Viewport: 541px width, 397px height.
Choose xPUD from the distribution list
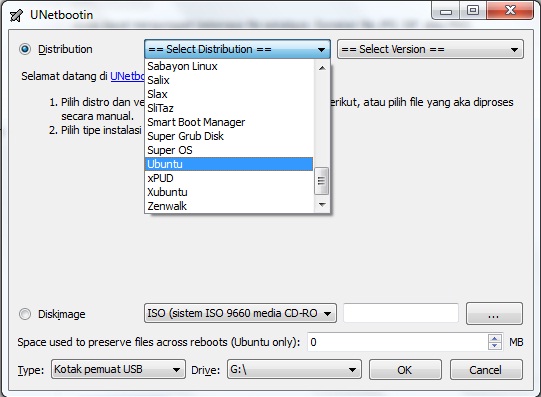tap(229, 178)
